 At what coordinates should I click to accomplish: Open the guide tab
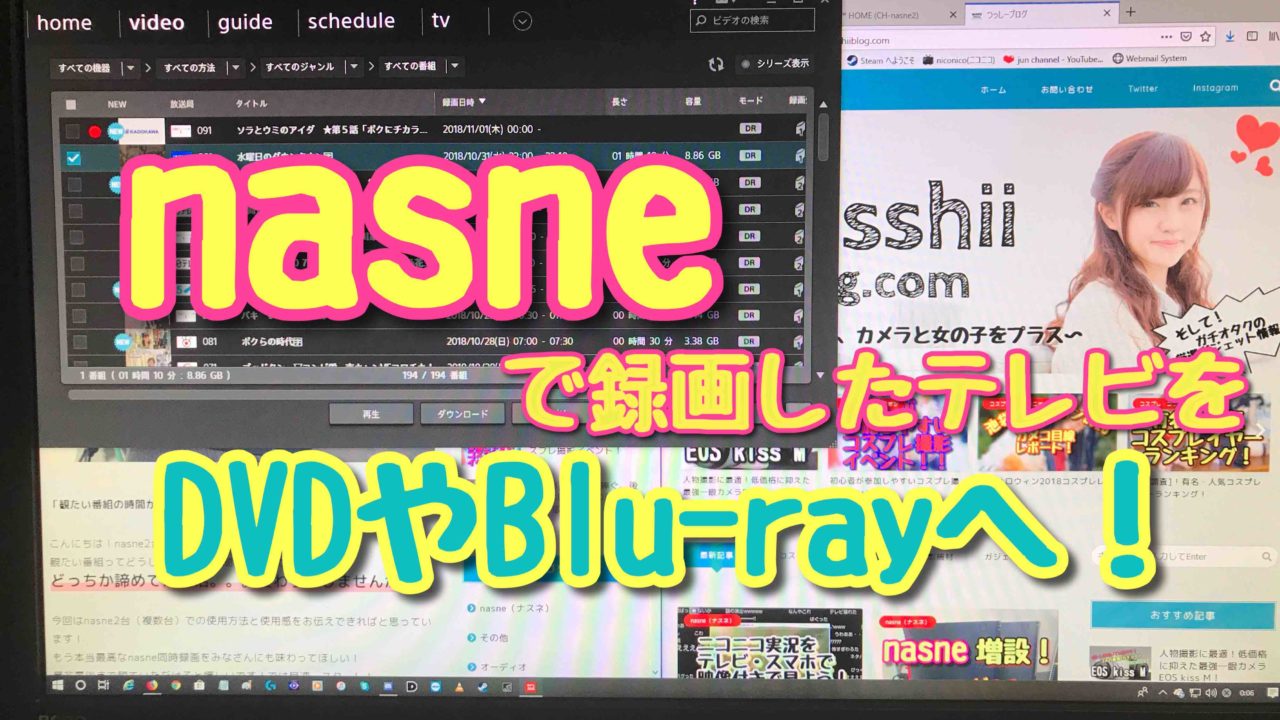click(244, 22)
